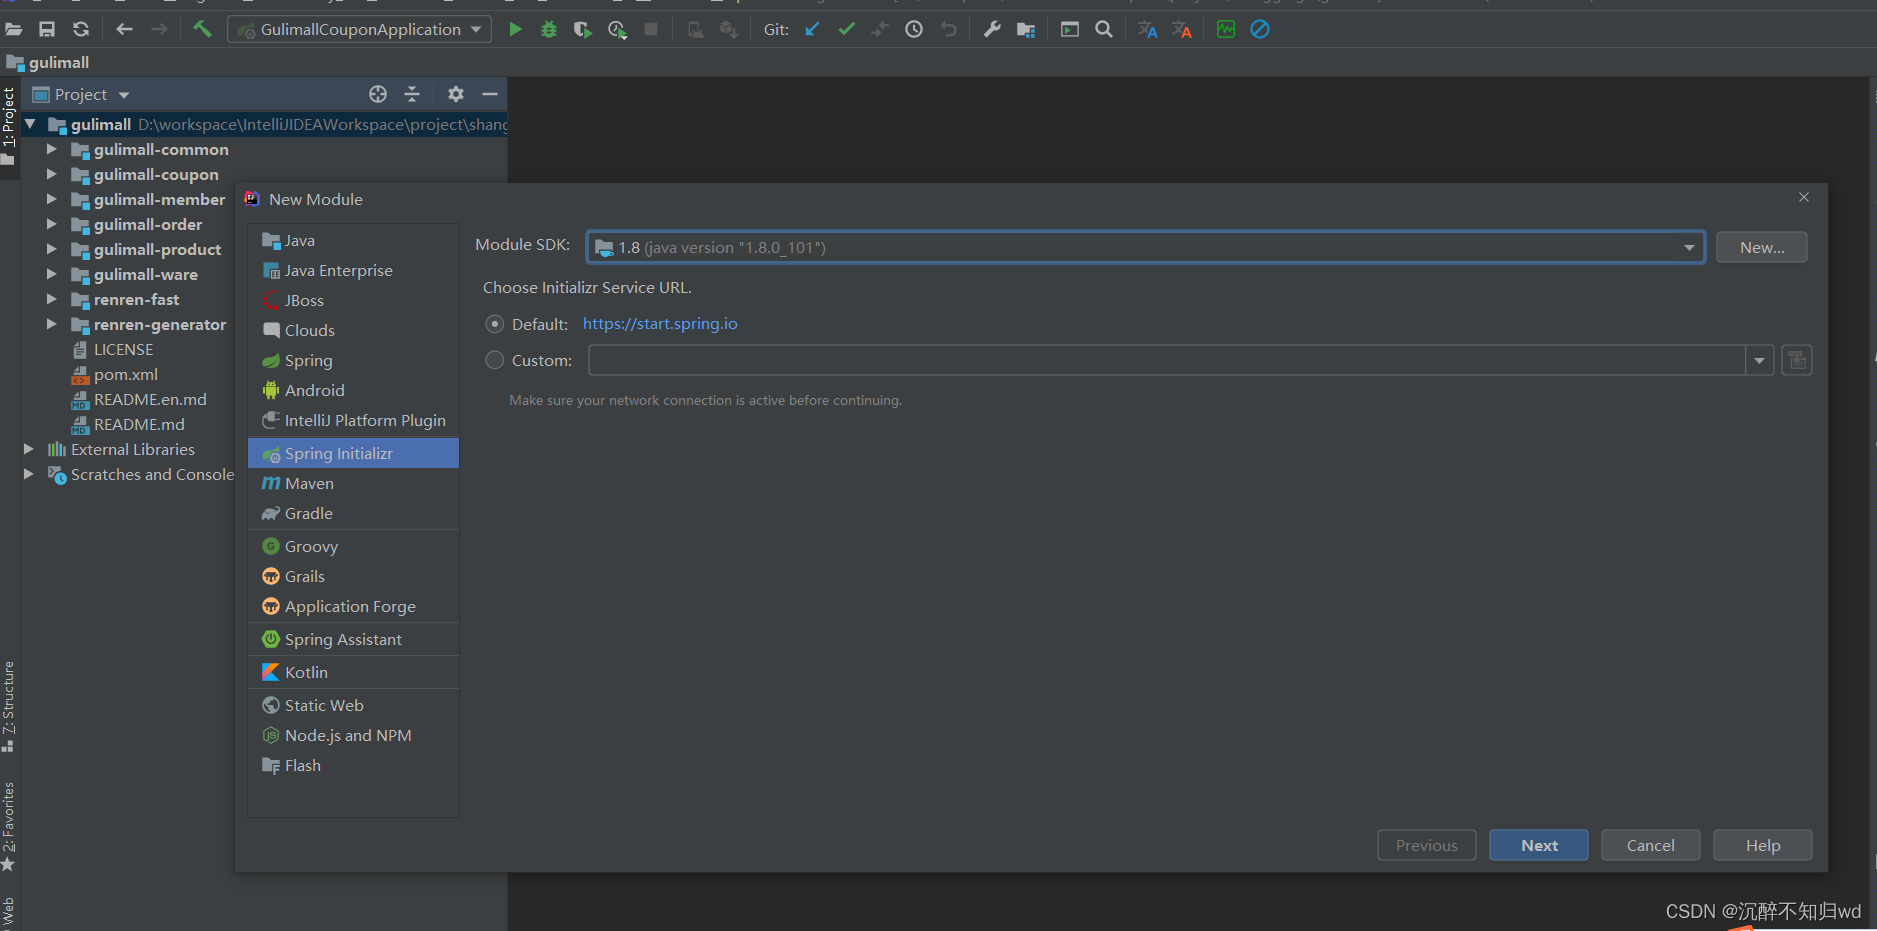Select Java Enterprise module type
Viewport: 1877px width, 931px height.
(x=353, y=270)
